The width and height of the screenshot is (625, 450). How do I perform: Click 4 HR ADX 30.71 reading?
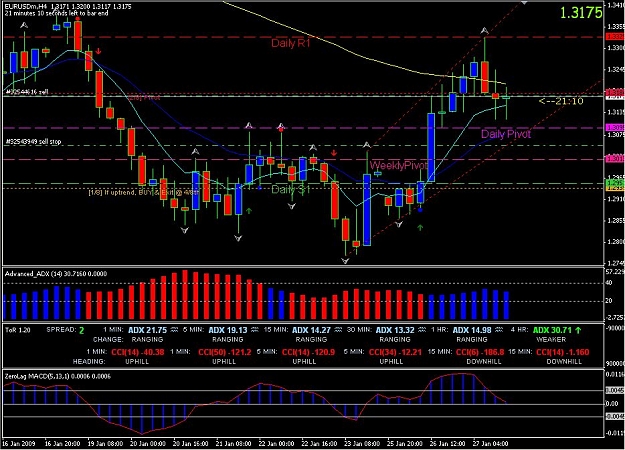point(552,330)
